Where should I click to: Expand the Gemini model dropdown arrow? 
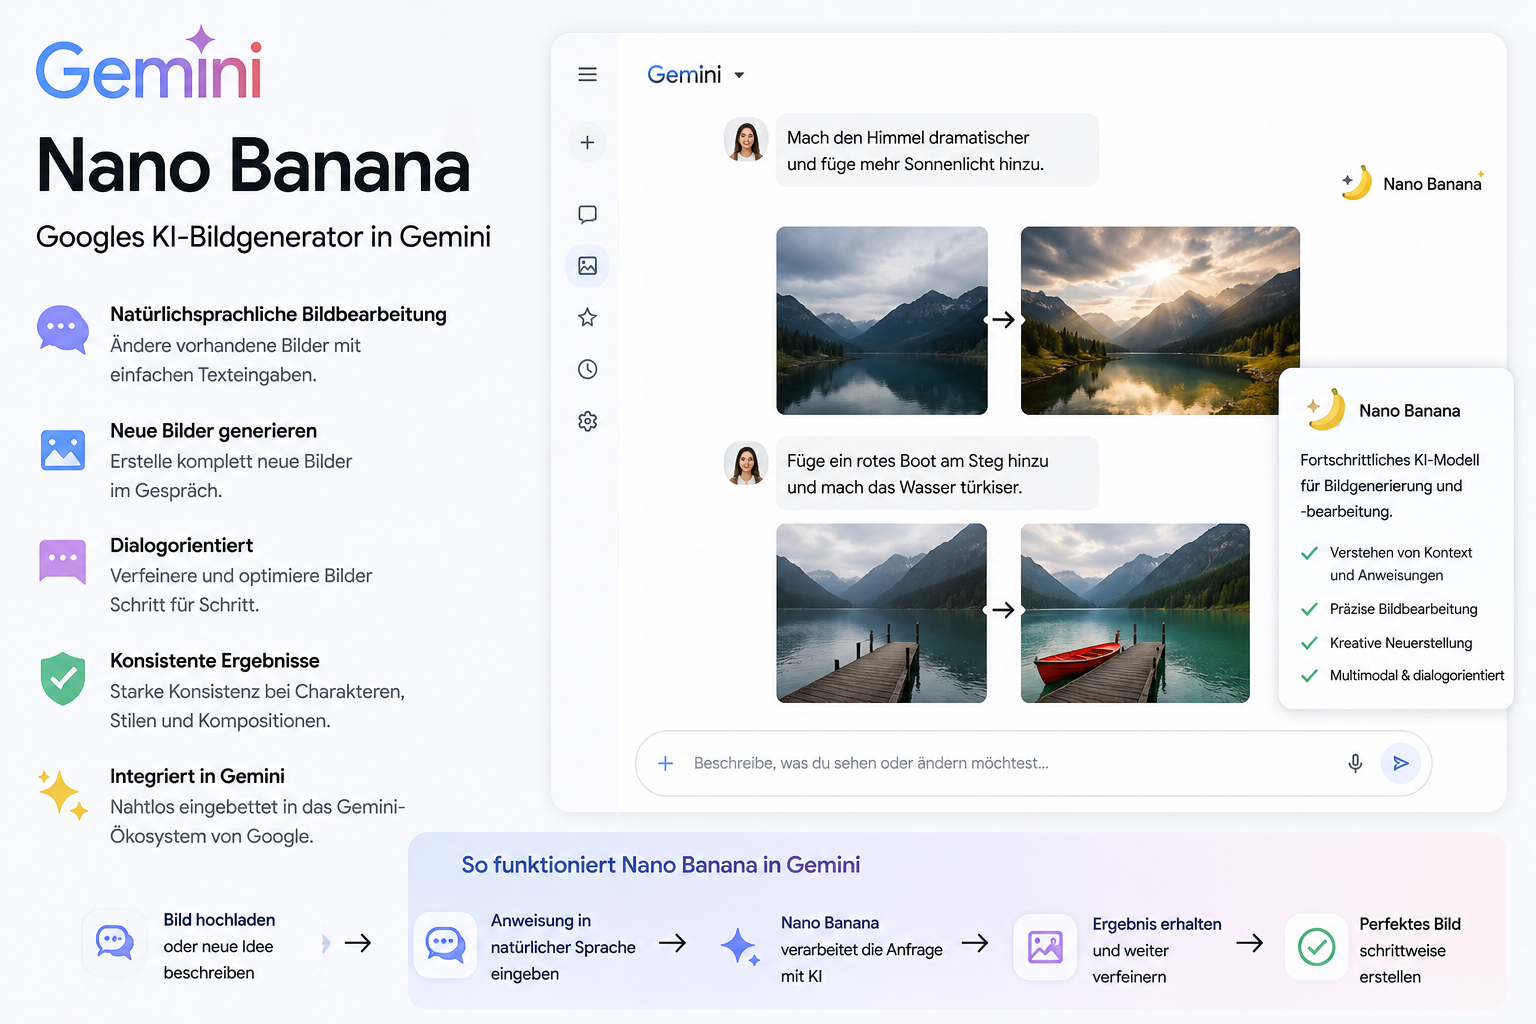point(739,75)
